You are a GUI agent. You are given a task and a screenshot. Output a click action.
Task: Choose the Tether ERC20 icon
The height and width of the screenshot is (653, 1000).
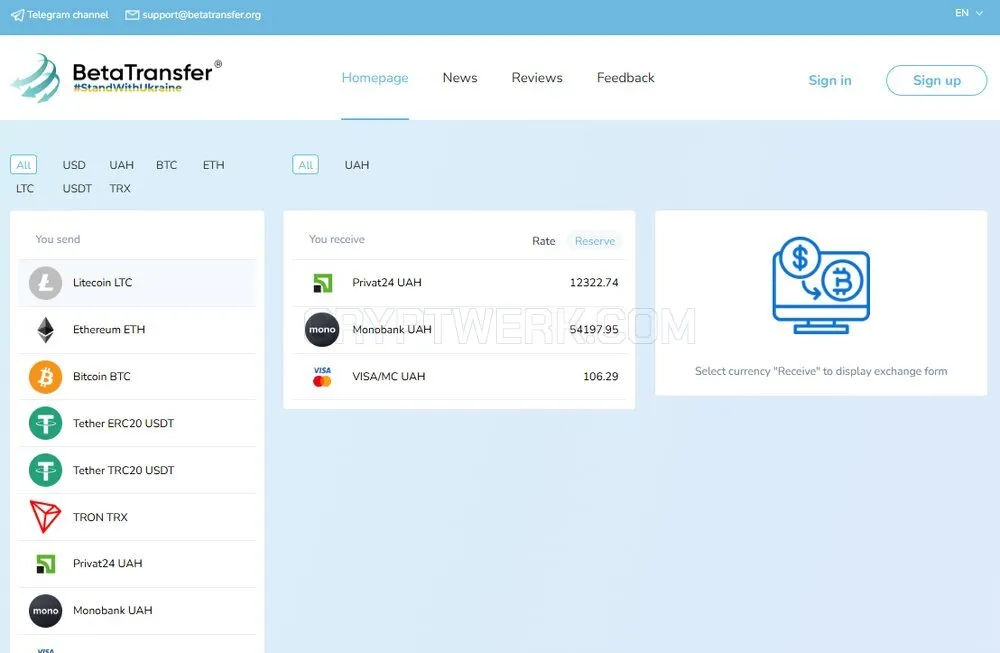click(45, 423)
